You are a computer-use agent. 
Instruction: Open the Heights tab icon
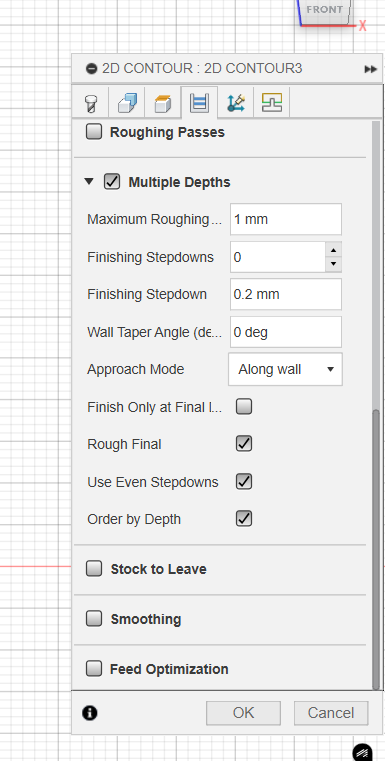pos(163,103)
